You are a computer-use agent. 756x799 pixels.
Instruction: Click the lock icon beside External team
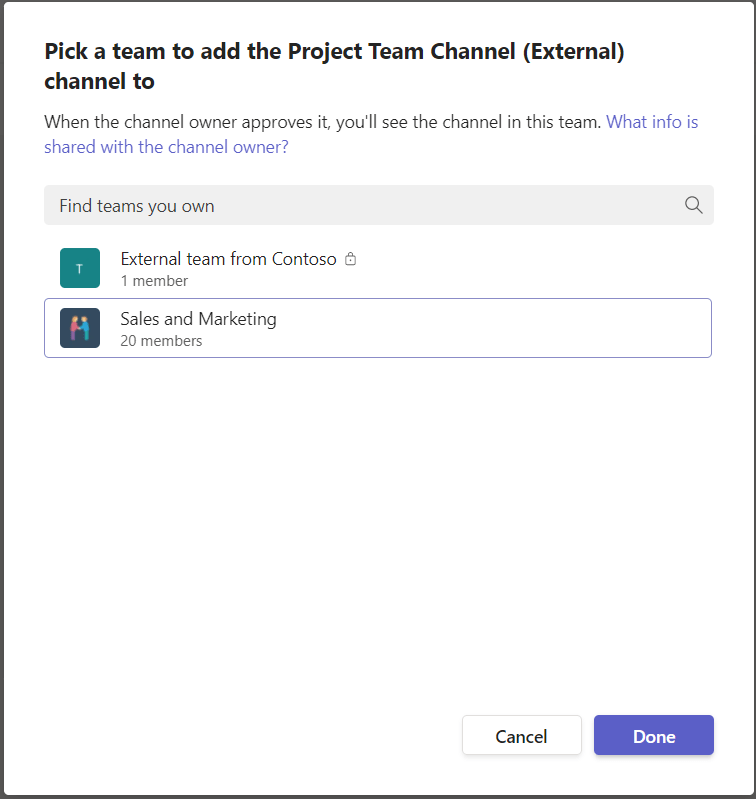pos(350,259)
